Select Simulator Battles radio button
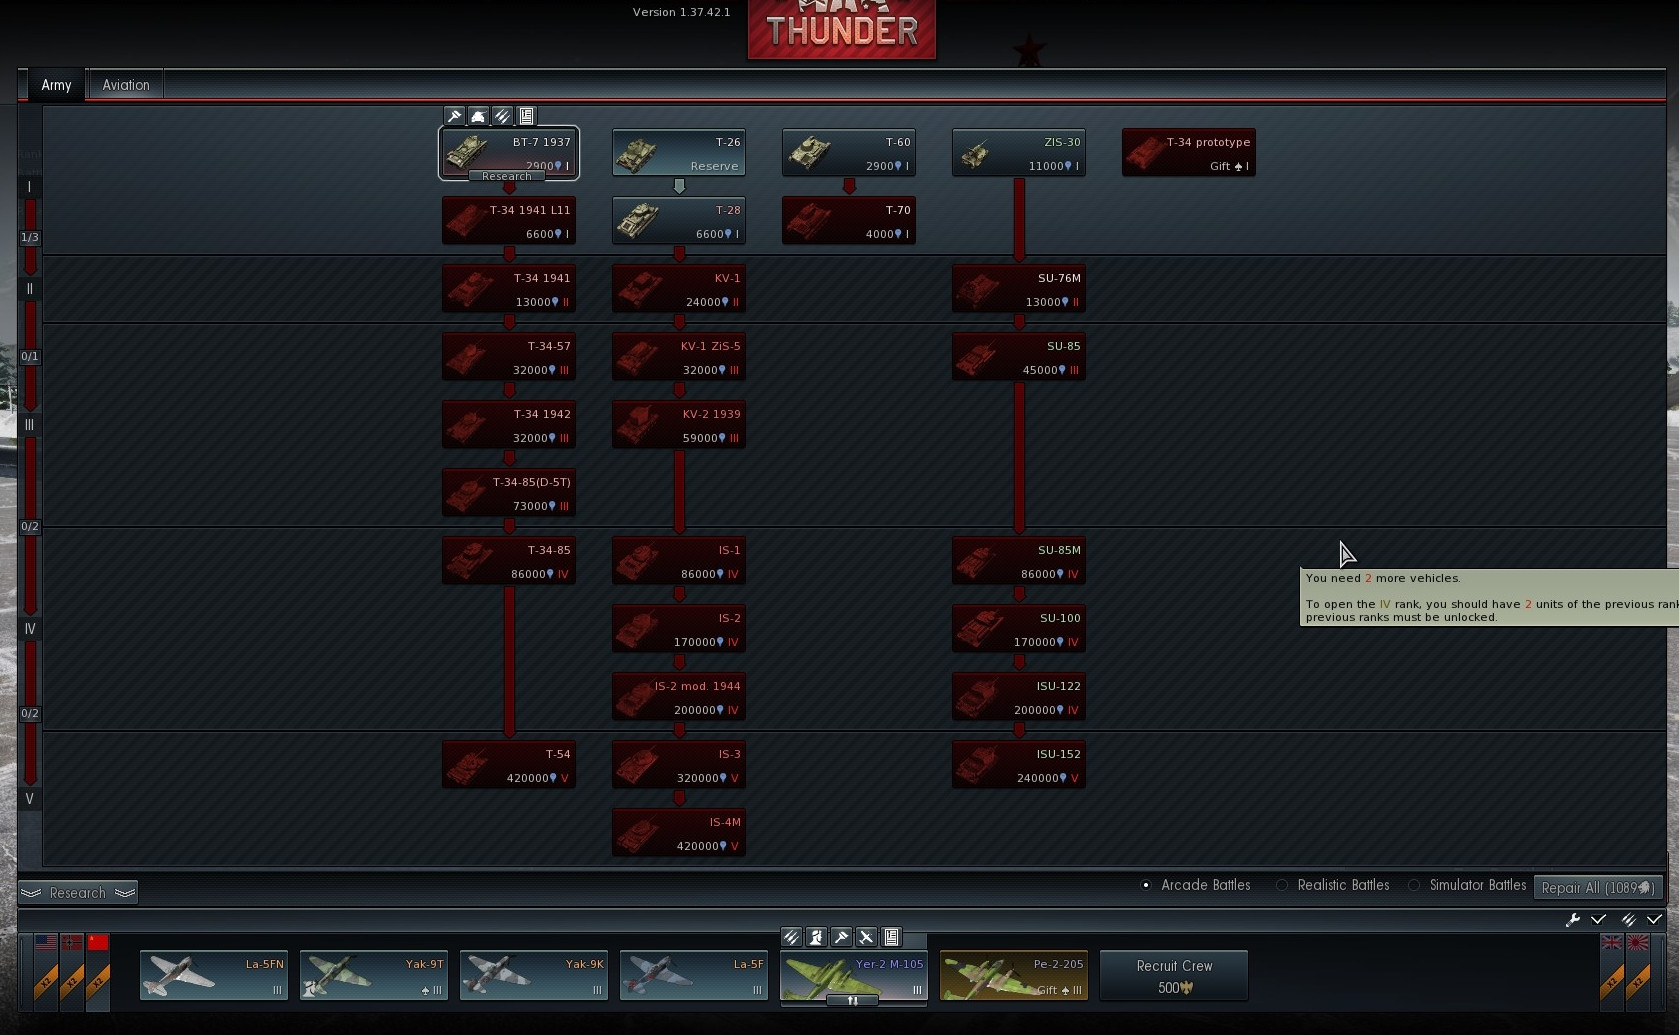 coord(1414,885)
